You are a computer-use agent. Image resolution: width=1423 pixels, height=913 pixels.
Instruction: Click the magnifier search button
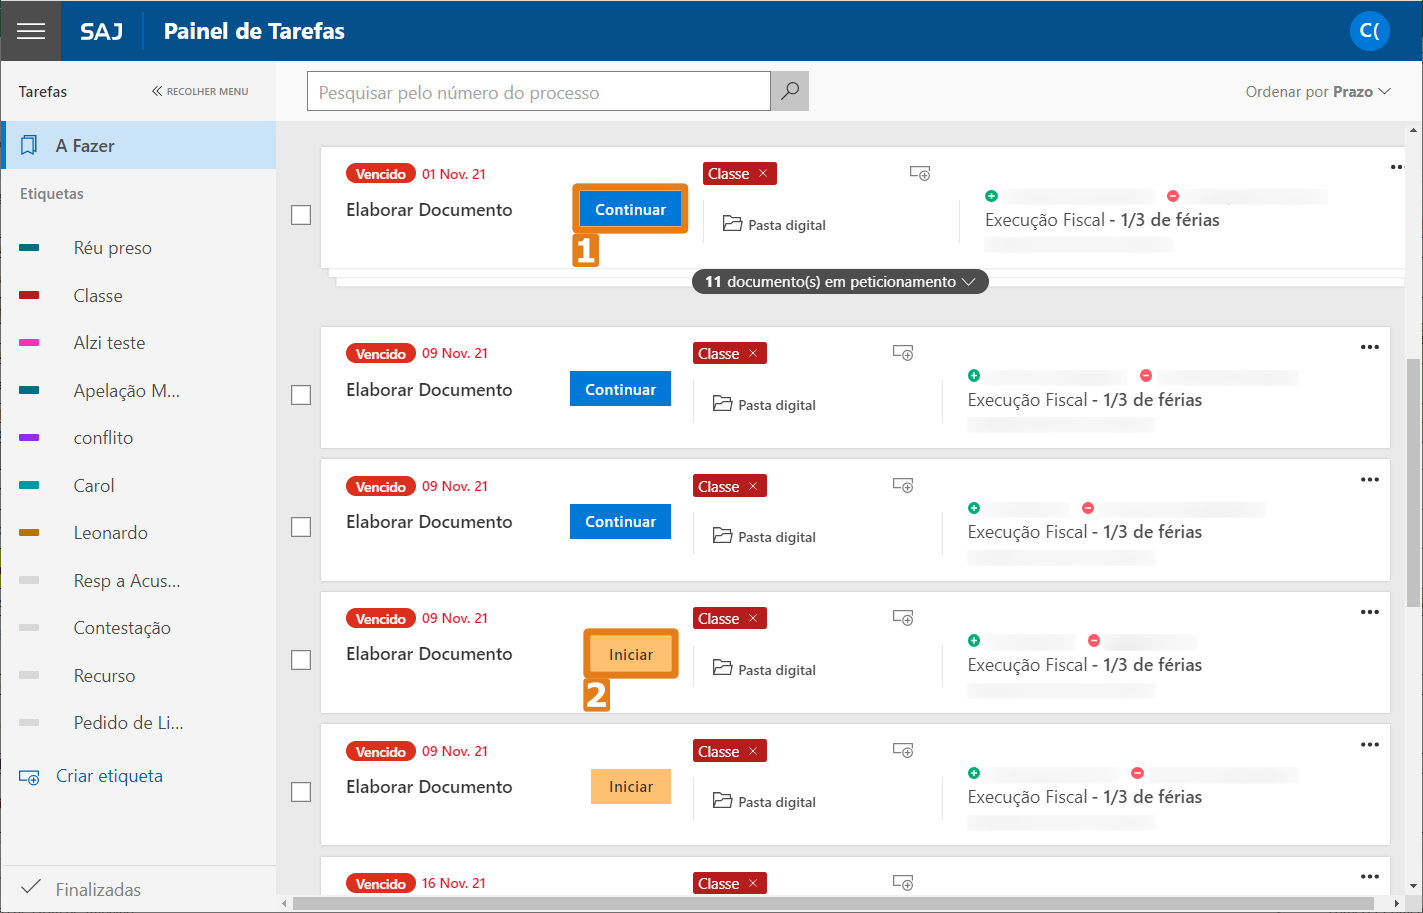tap(790, 91)
